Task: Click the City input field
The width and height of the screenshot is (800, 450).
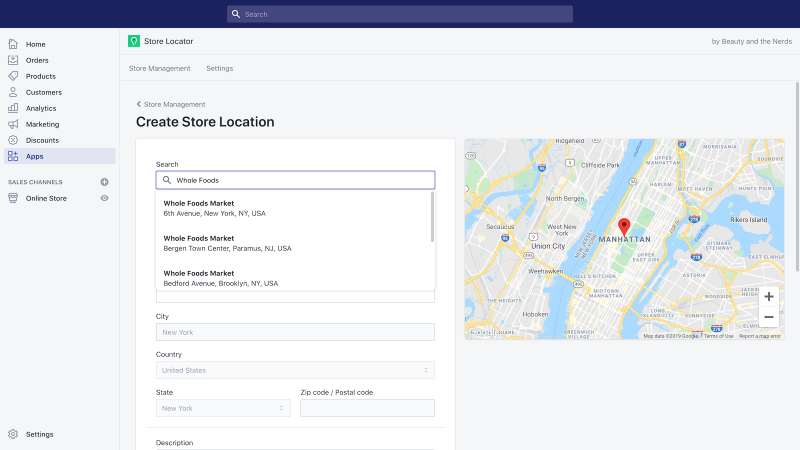Action: 295,332
